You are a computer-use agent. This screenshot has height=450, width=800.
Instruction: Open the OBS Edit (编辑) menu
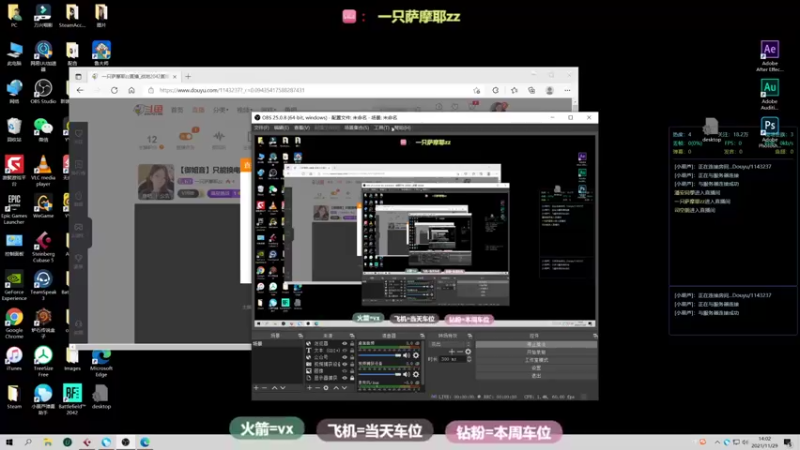click(x=281, y=128)
